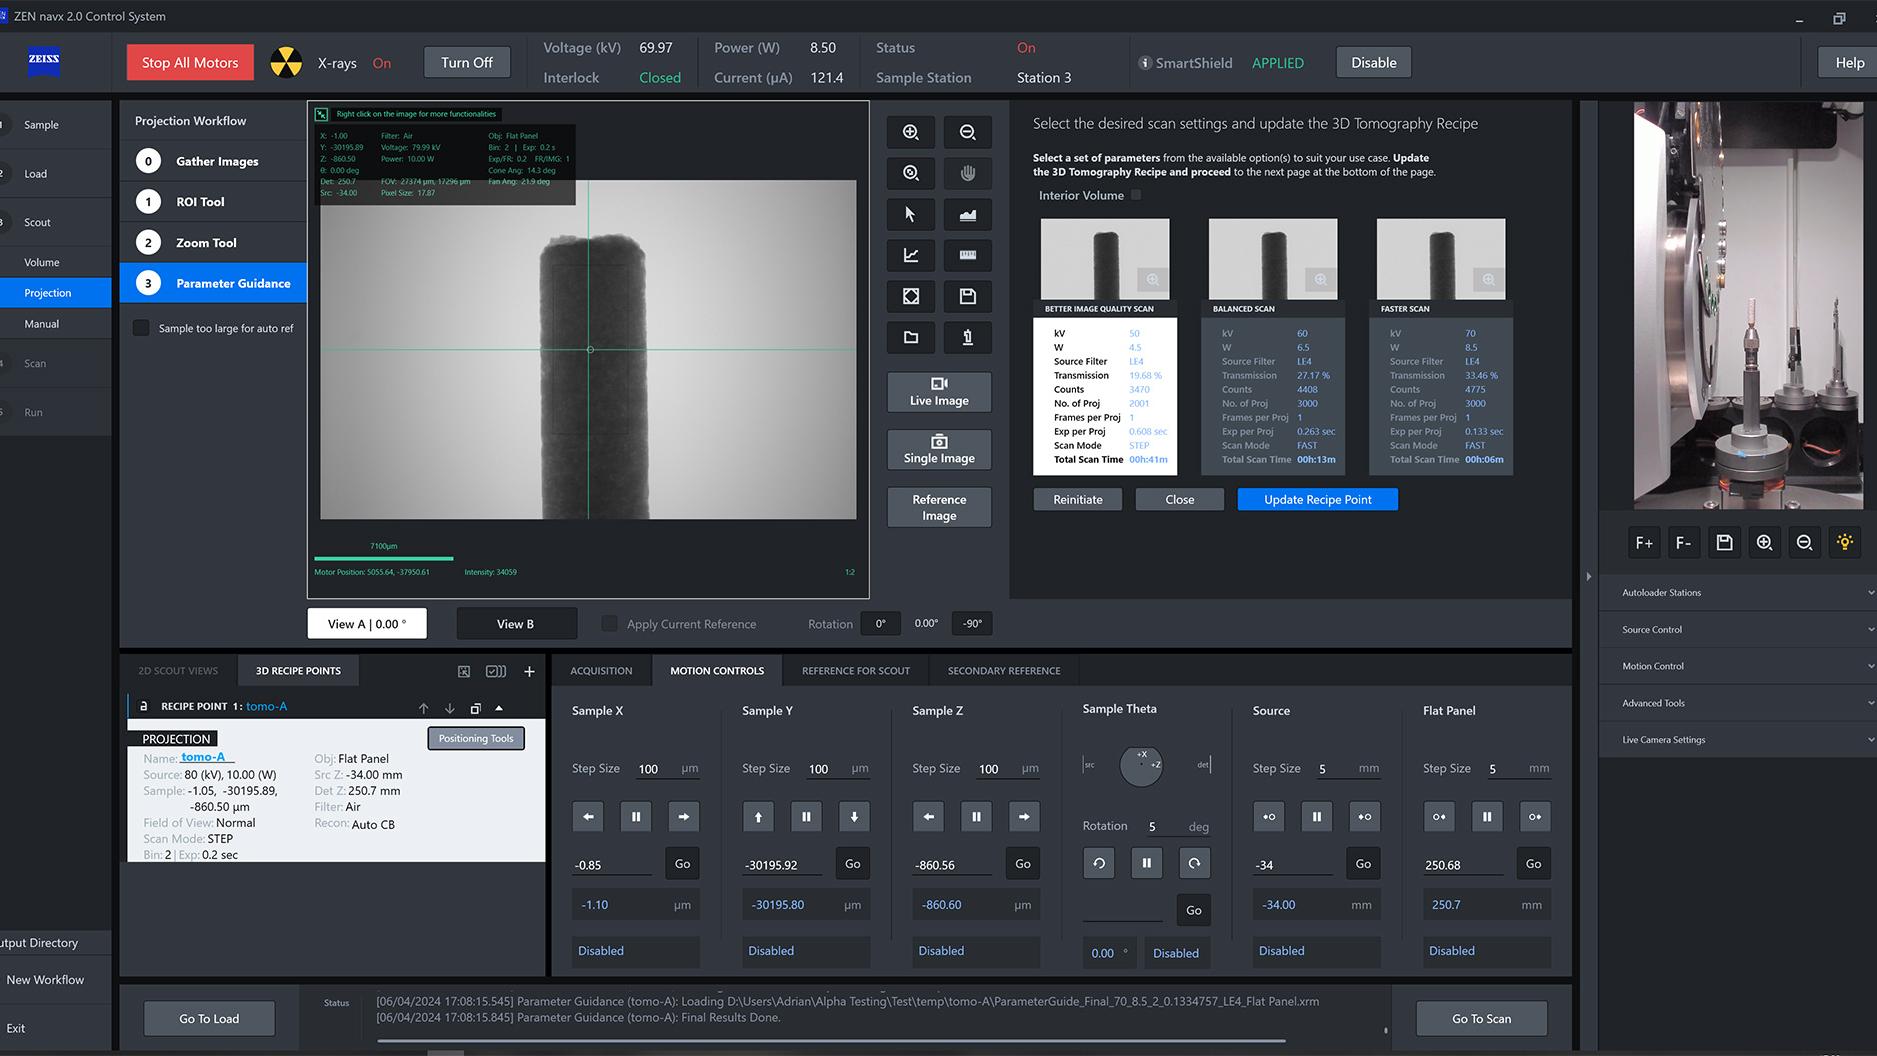Open Sample X Disabled dropdown
This screenshot has height=1056, width=1877.
click(x=636, y=951)
